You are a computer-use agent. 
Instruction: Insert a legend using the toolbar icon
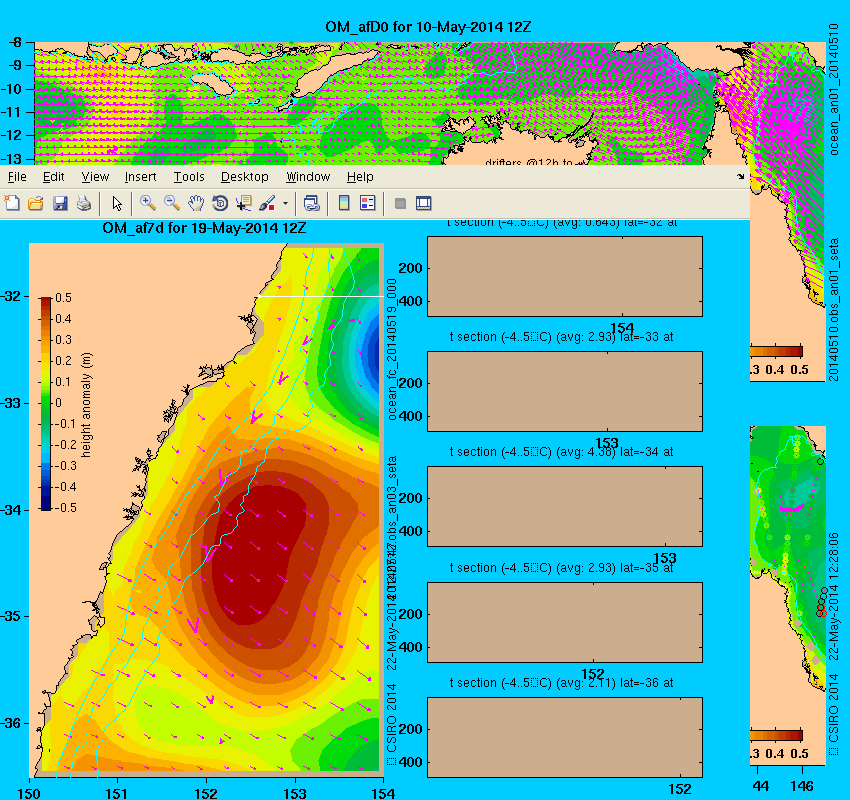(x=368, y=203)
